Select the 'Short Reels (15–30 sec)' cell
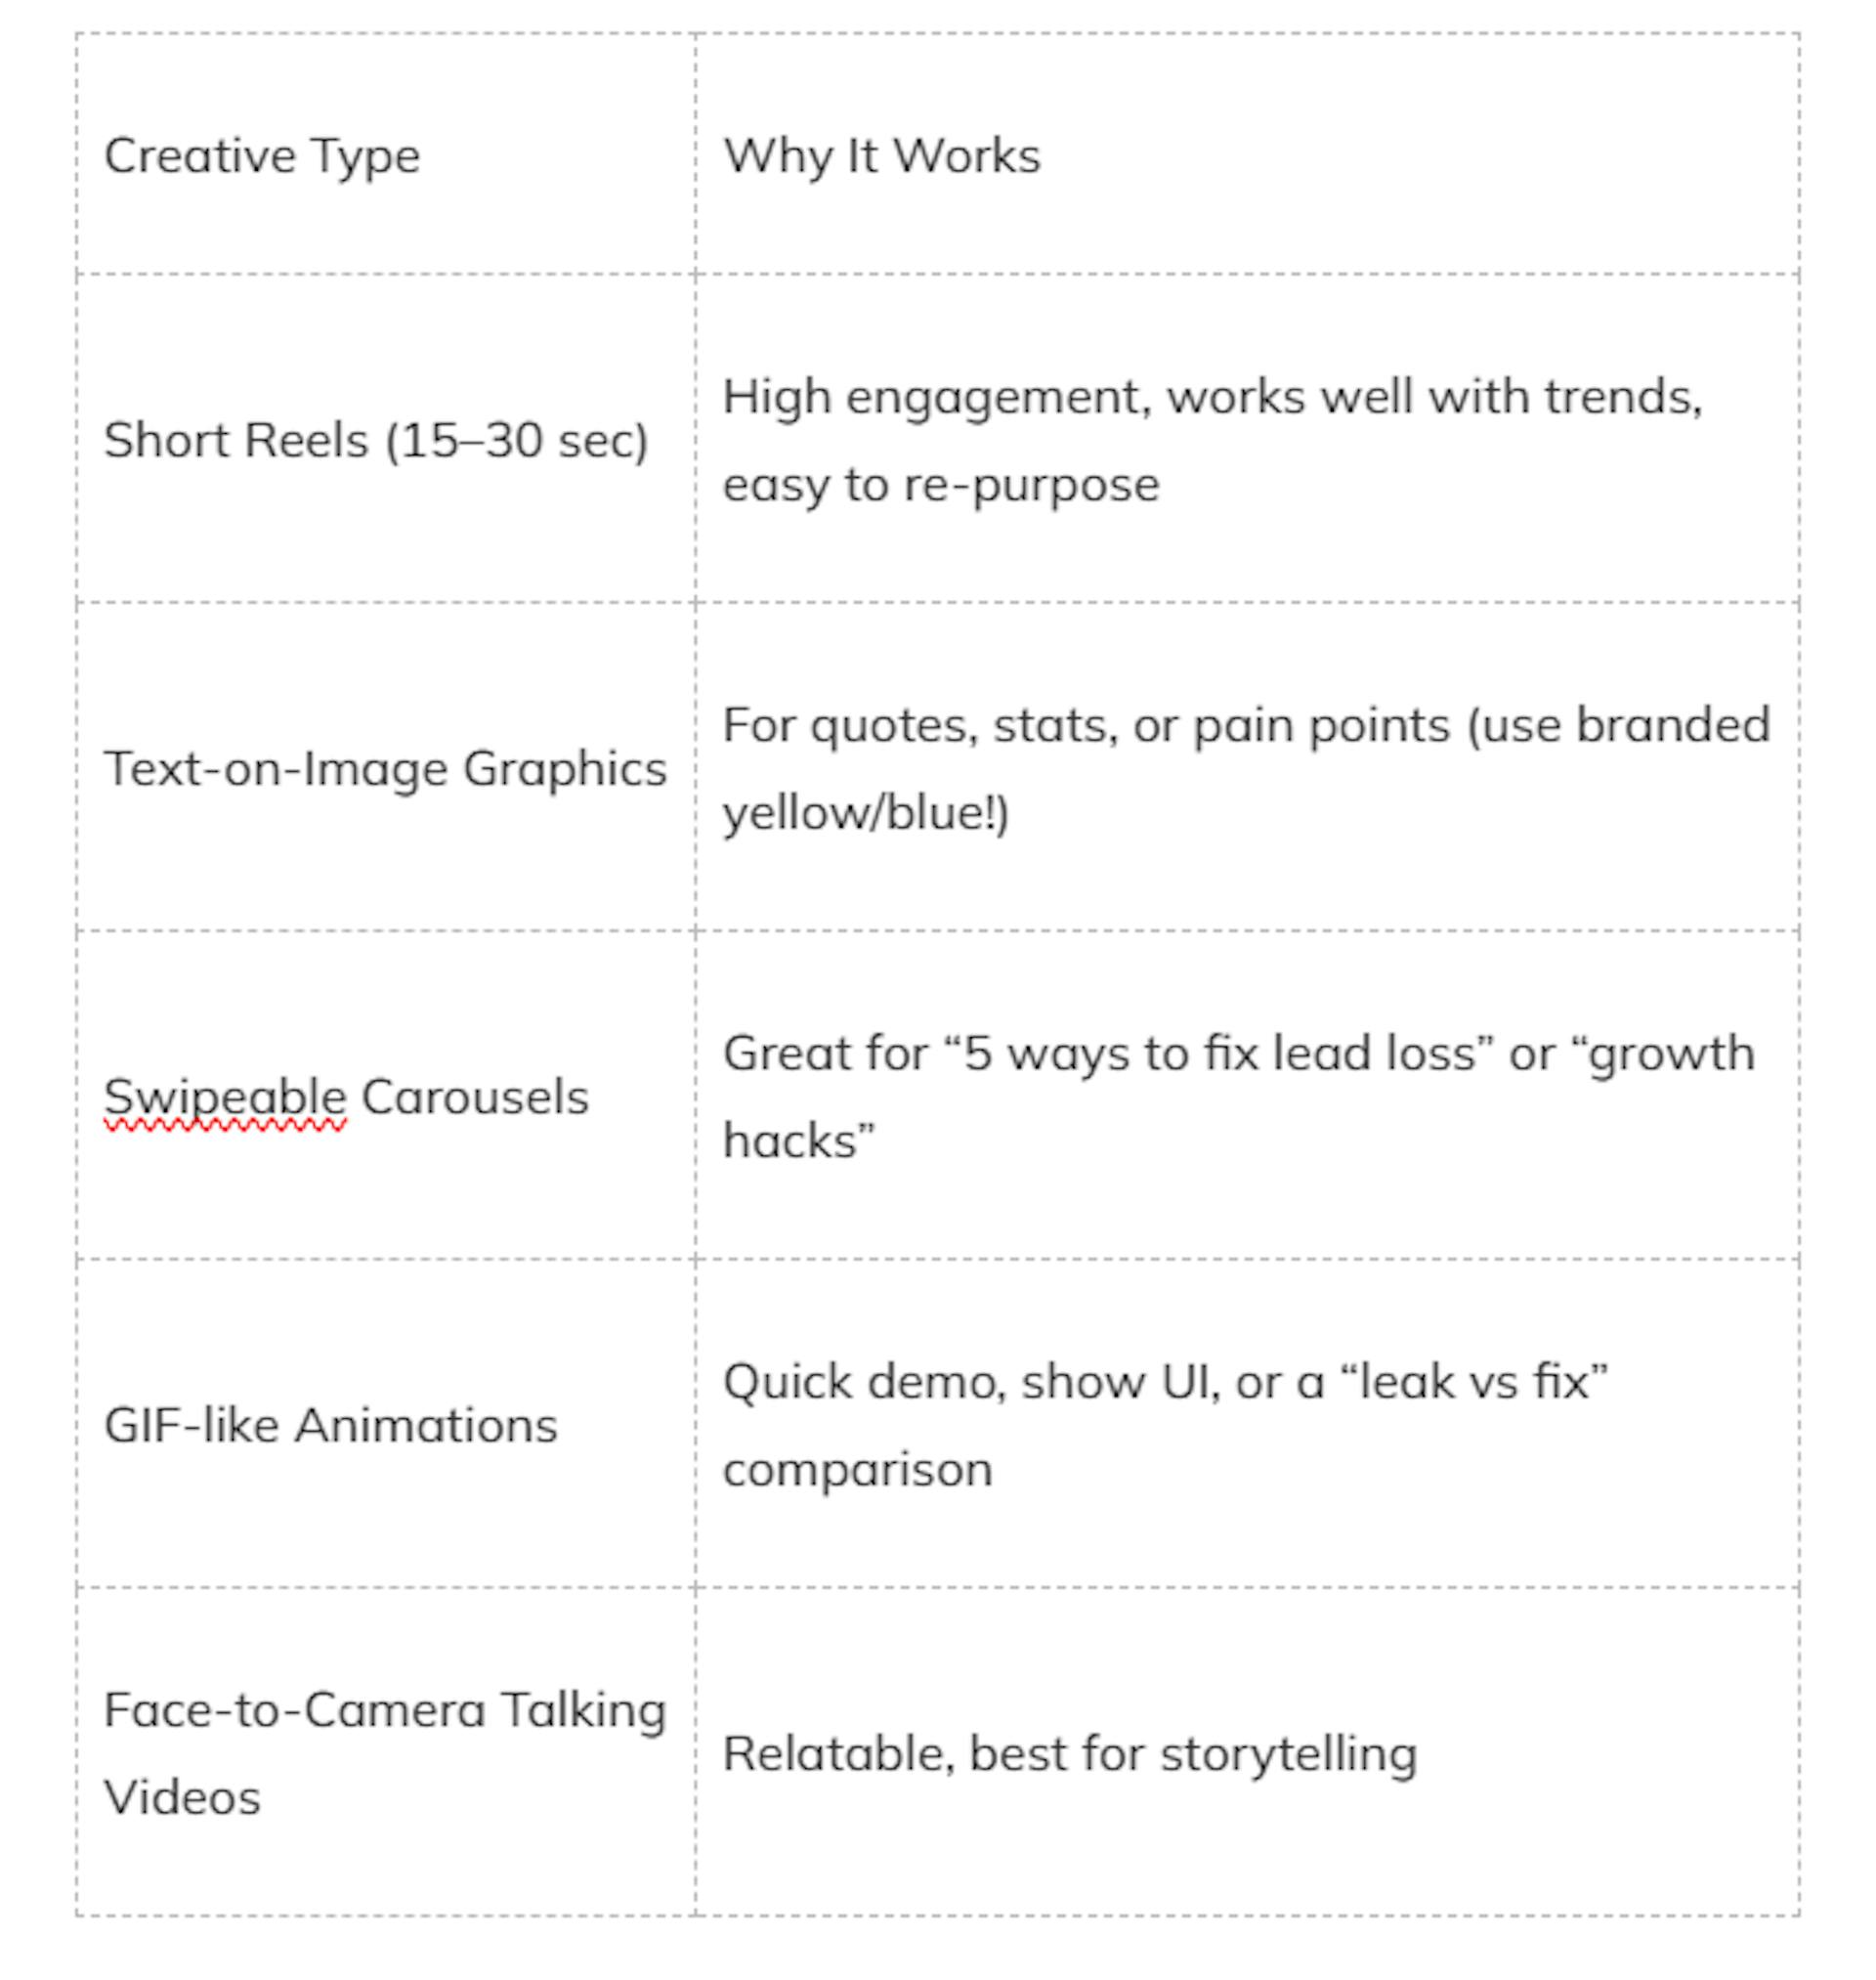The height and width of the screenshot is (1980, 1876). tap(386, 438)
